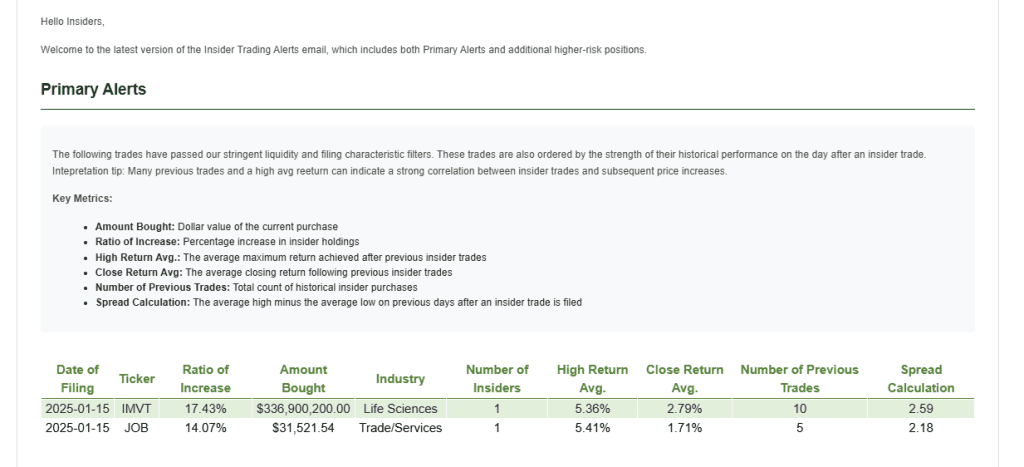The image size is (1024, 467).
Task: Click the Ticker column header
Action: click(x=137, y=379)
